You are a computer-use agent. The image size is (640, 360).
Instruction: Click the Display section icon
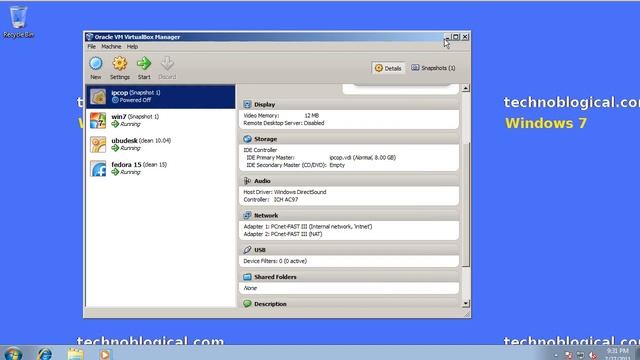point(247,104)
